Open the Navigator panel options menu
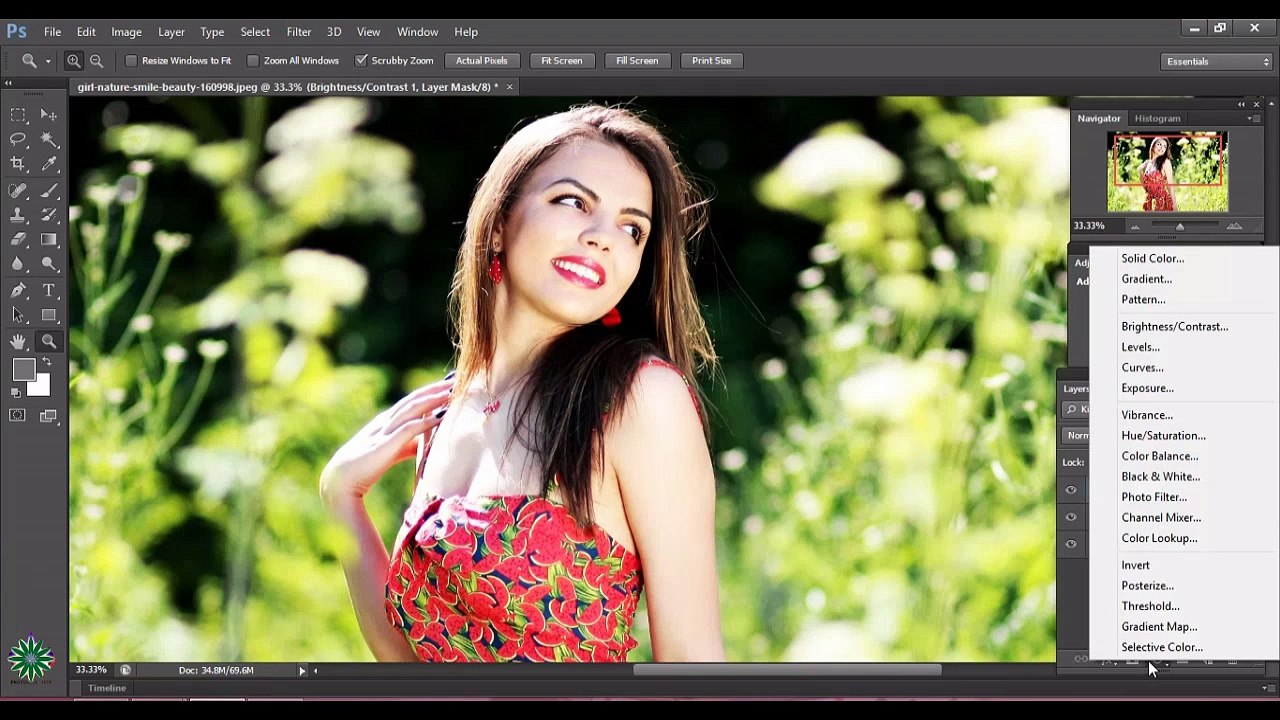Image resolution: width=1280 pixels, height=720 pixels. click(x=1252, y=118)
